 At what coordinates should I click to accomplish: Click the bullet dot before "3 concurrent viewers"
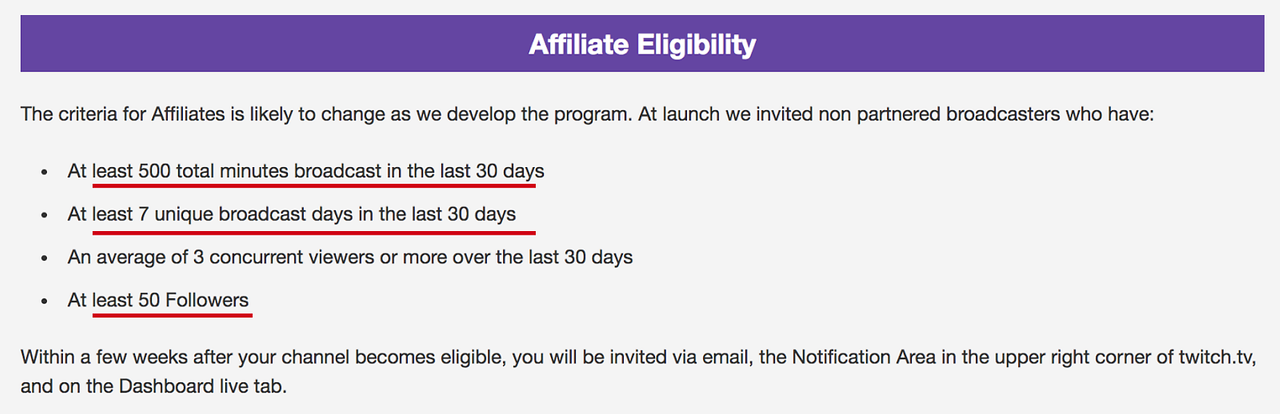43,258
